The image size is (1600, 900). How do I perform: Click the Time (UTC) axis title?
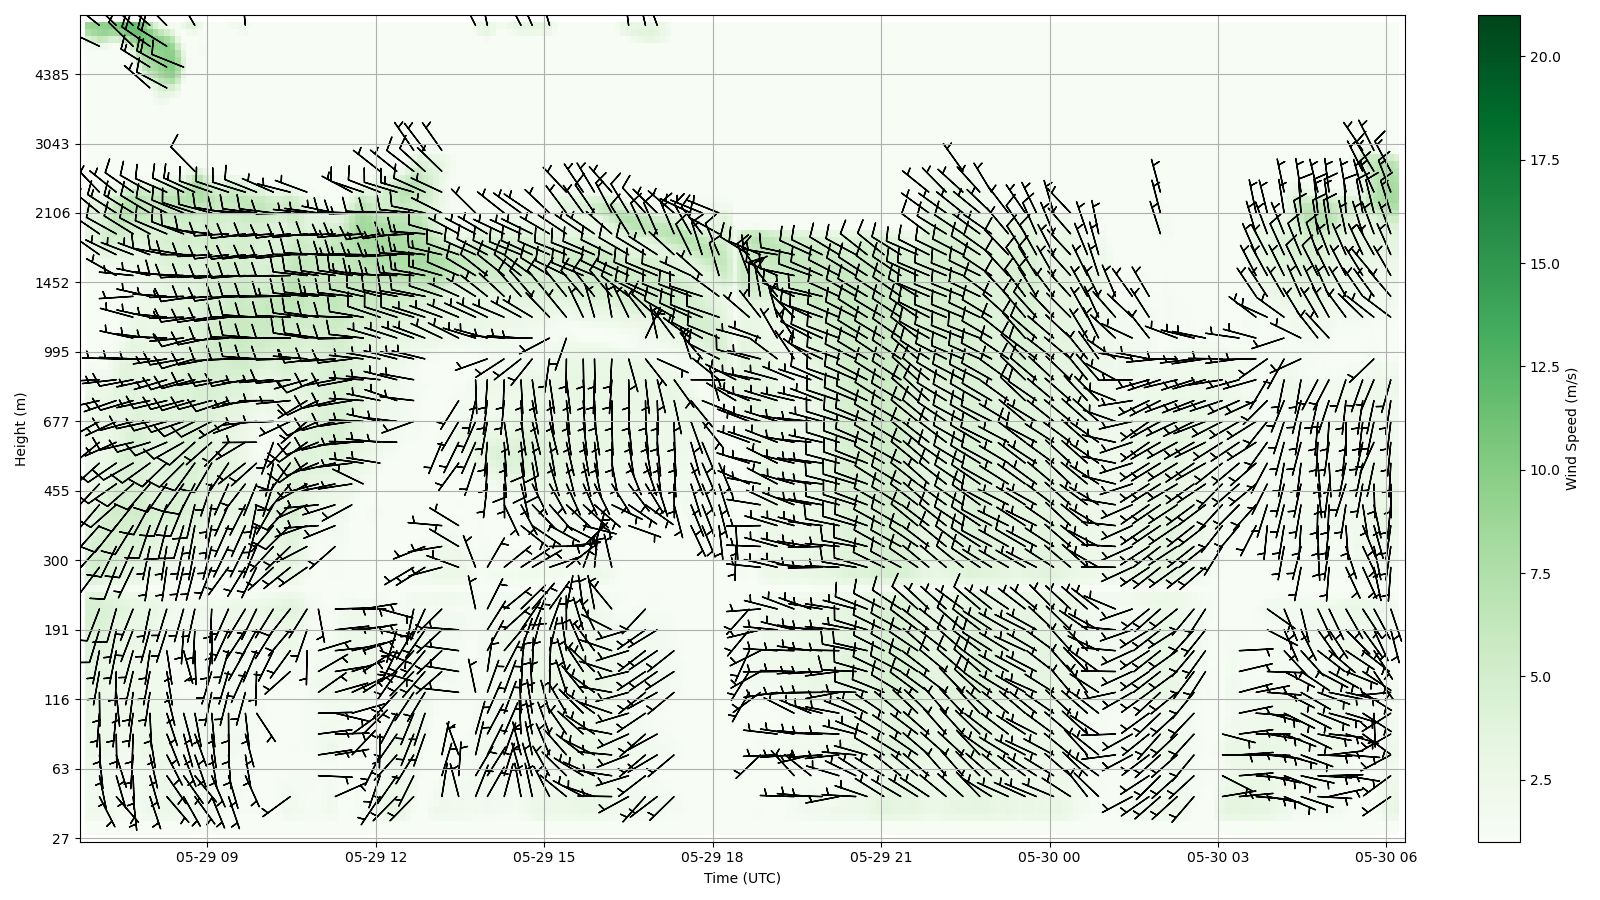[742, 879]
